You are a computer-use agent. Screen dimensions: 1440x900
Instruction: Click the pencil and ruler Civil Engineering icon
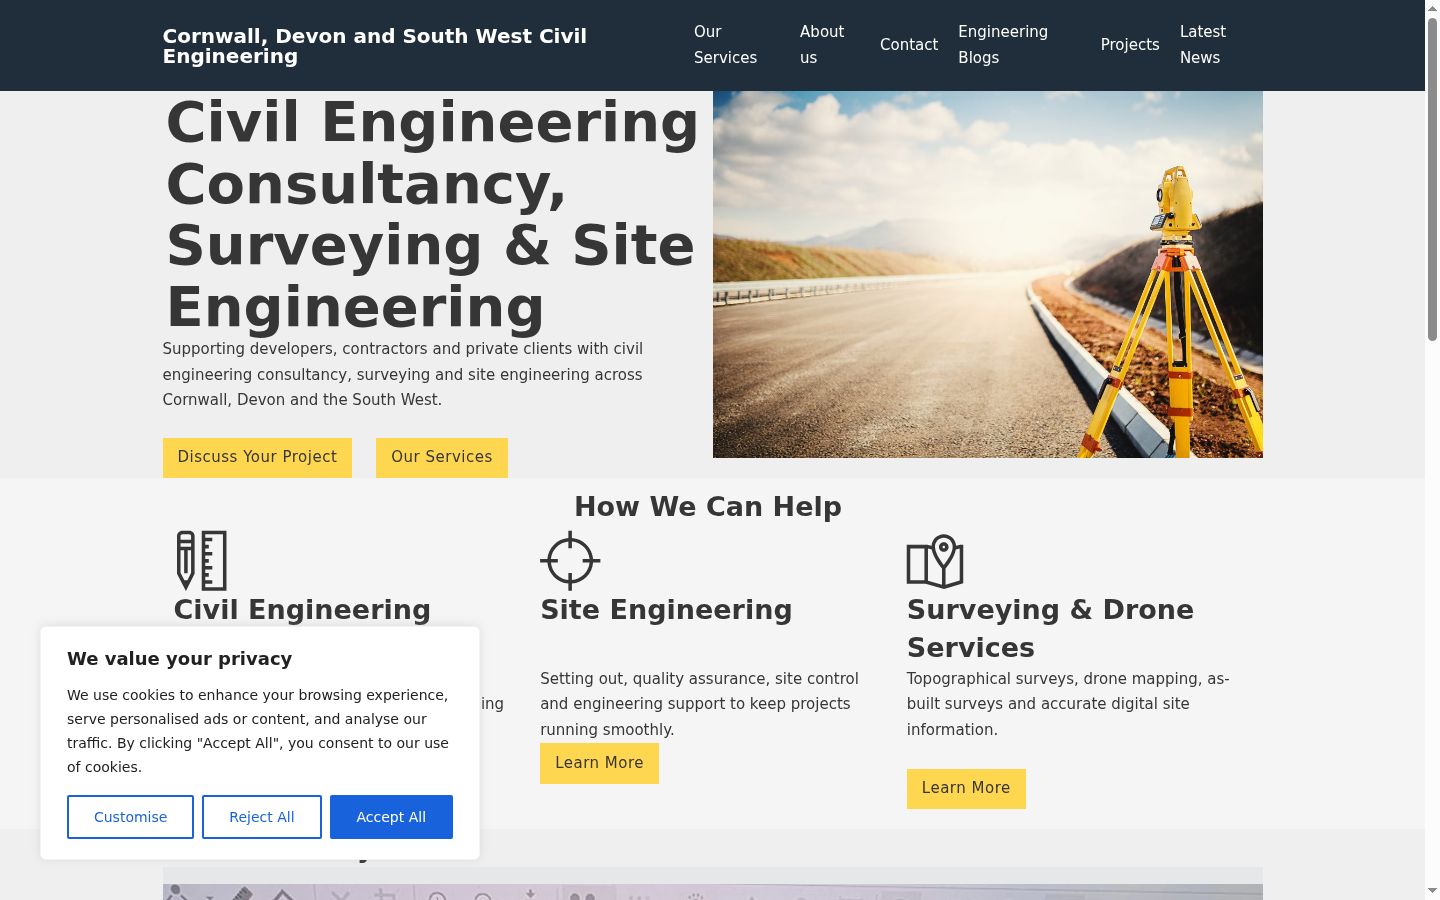[202, 560]
